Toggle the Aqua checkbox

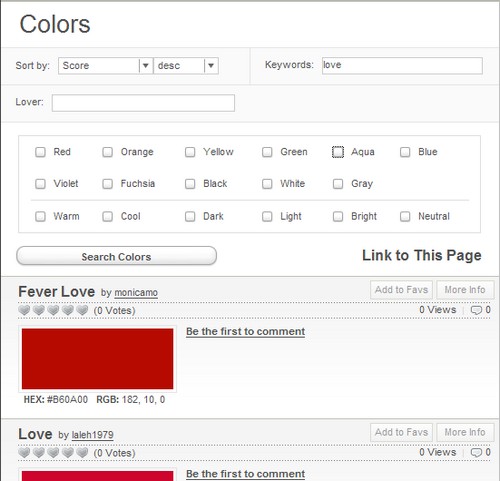338,152
